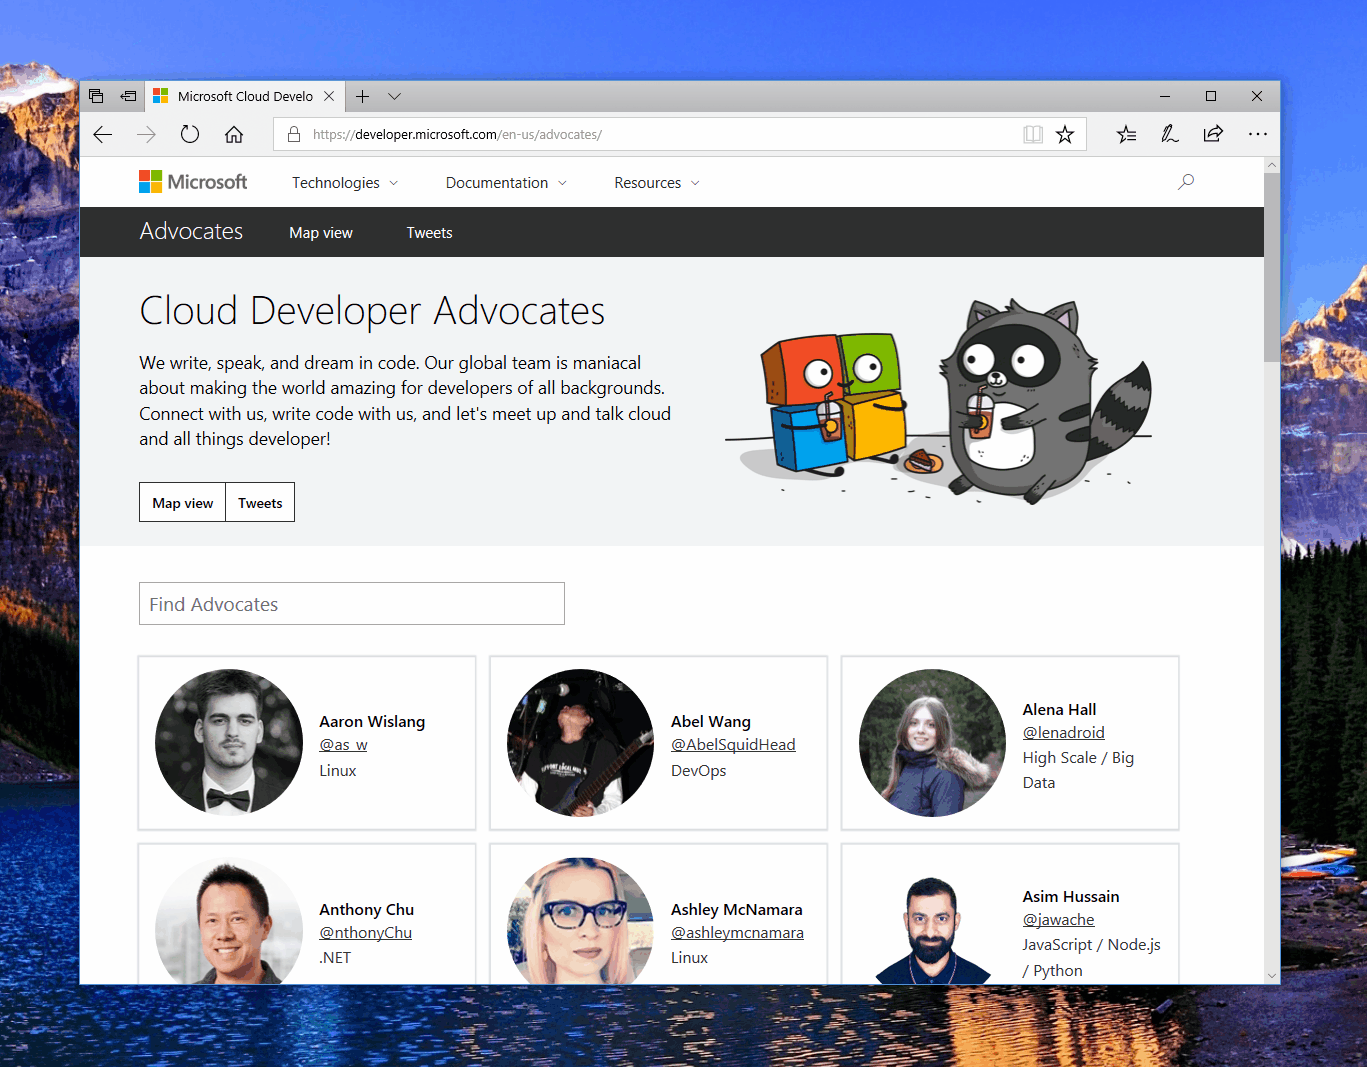Click Advocates heading in dark bar
This screenshot has height=1067, width=1367.
[191, 231]
